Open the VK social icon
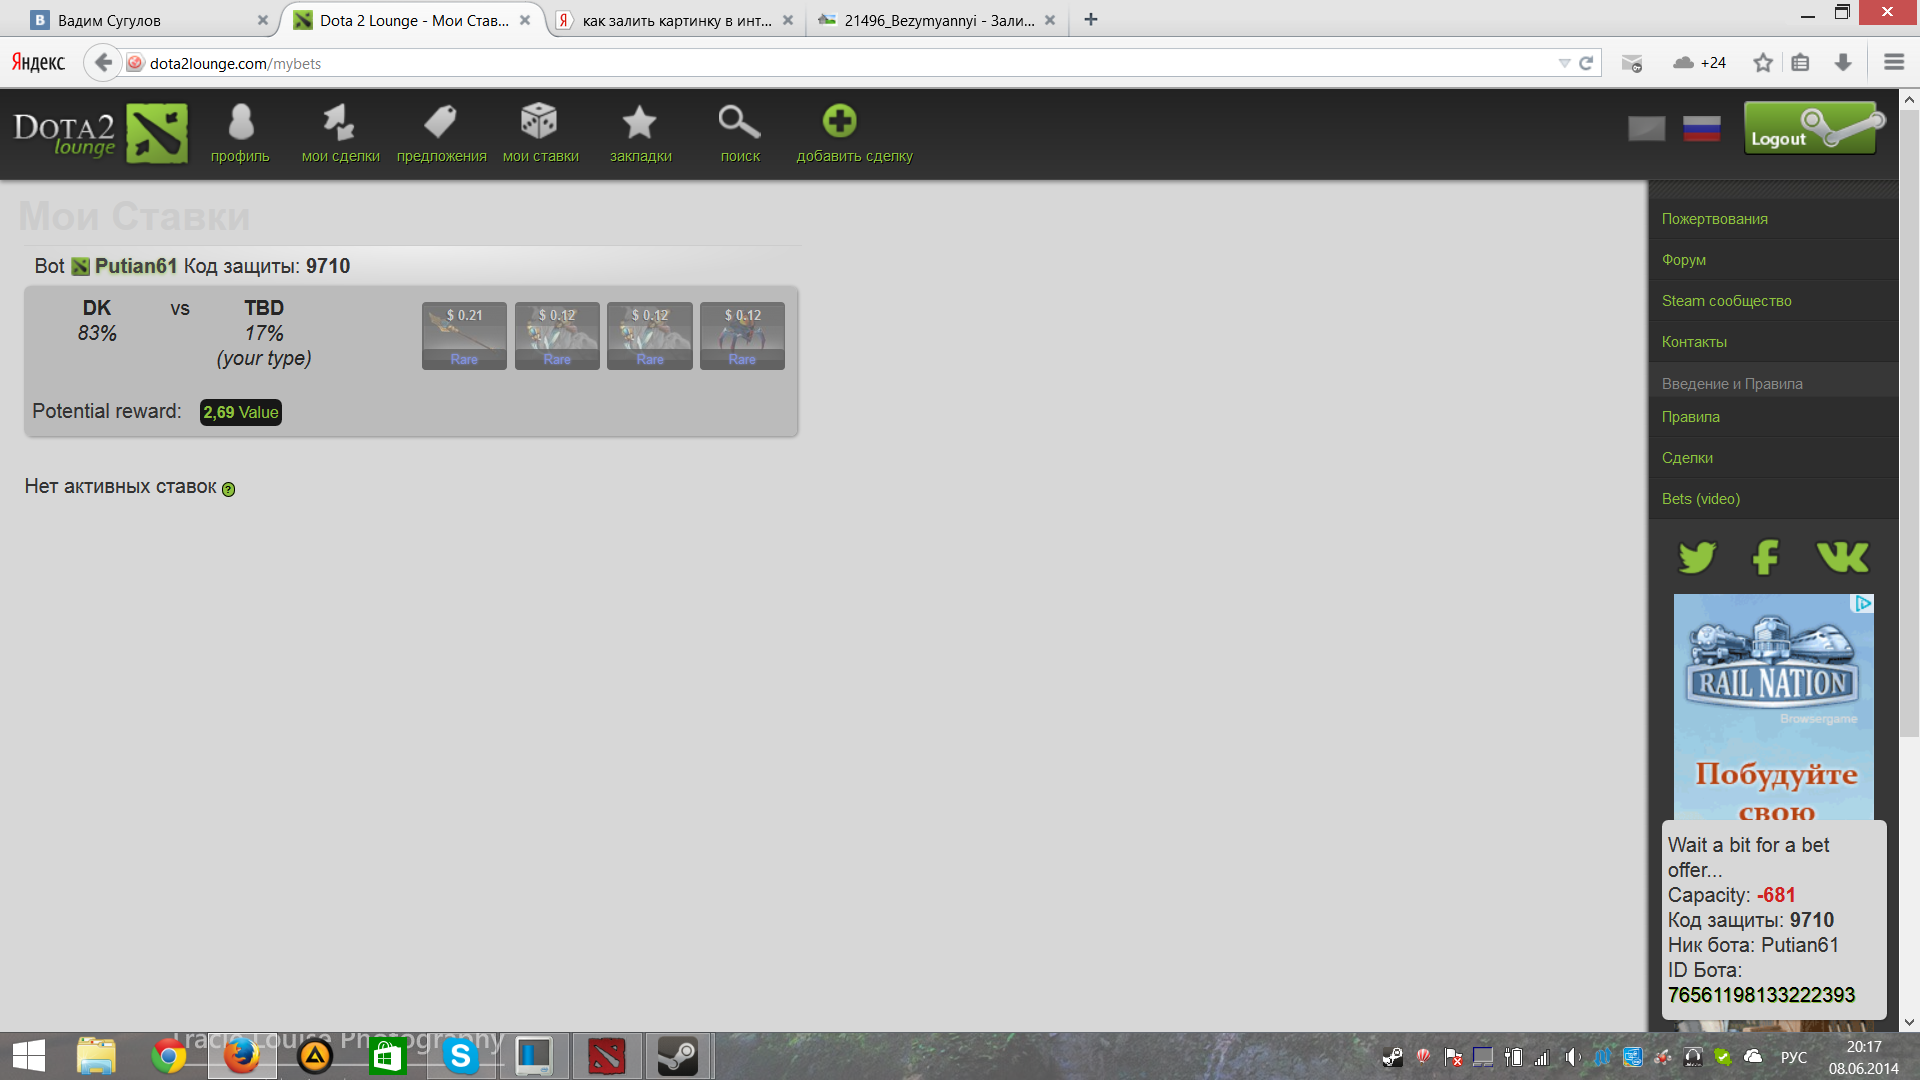 [x=1842, y=557]
